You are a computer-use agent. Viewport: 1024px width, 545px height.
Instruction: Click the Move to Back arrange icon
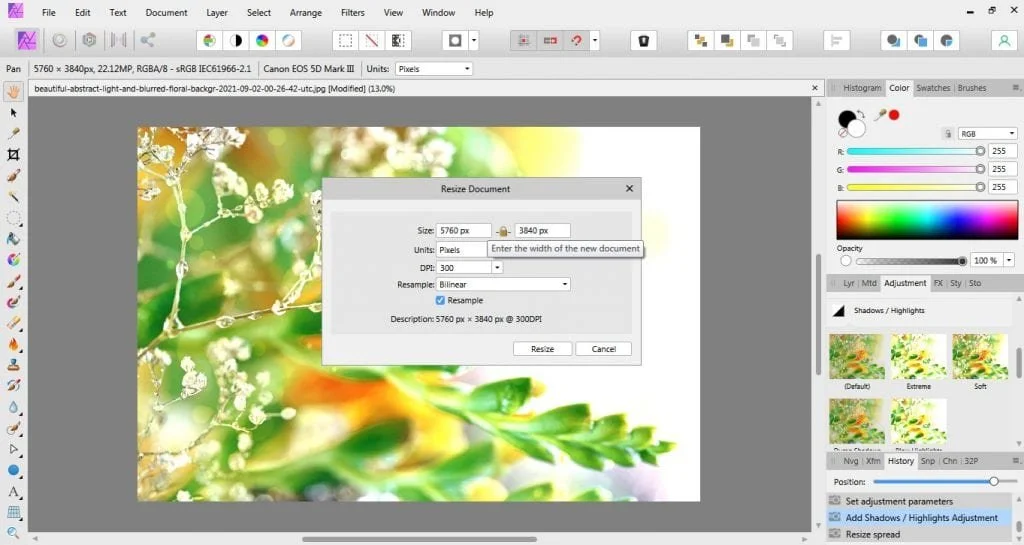point(701,40)
